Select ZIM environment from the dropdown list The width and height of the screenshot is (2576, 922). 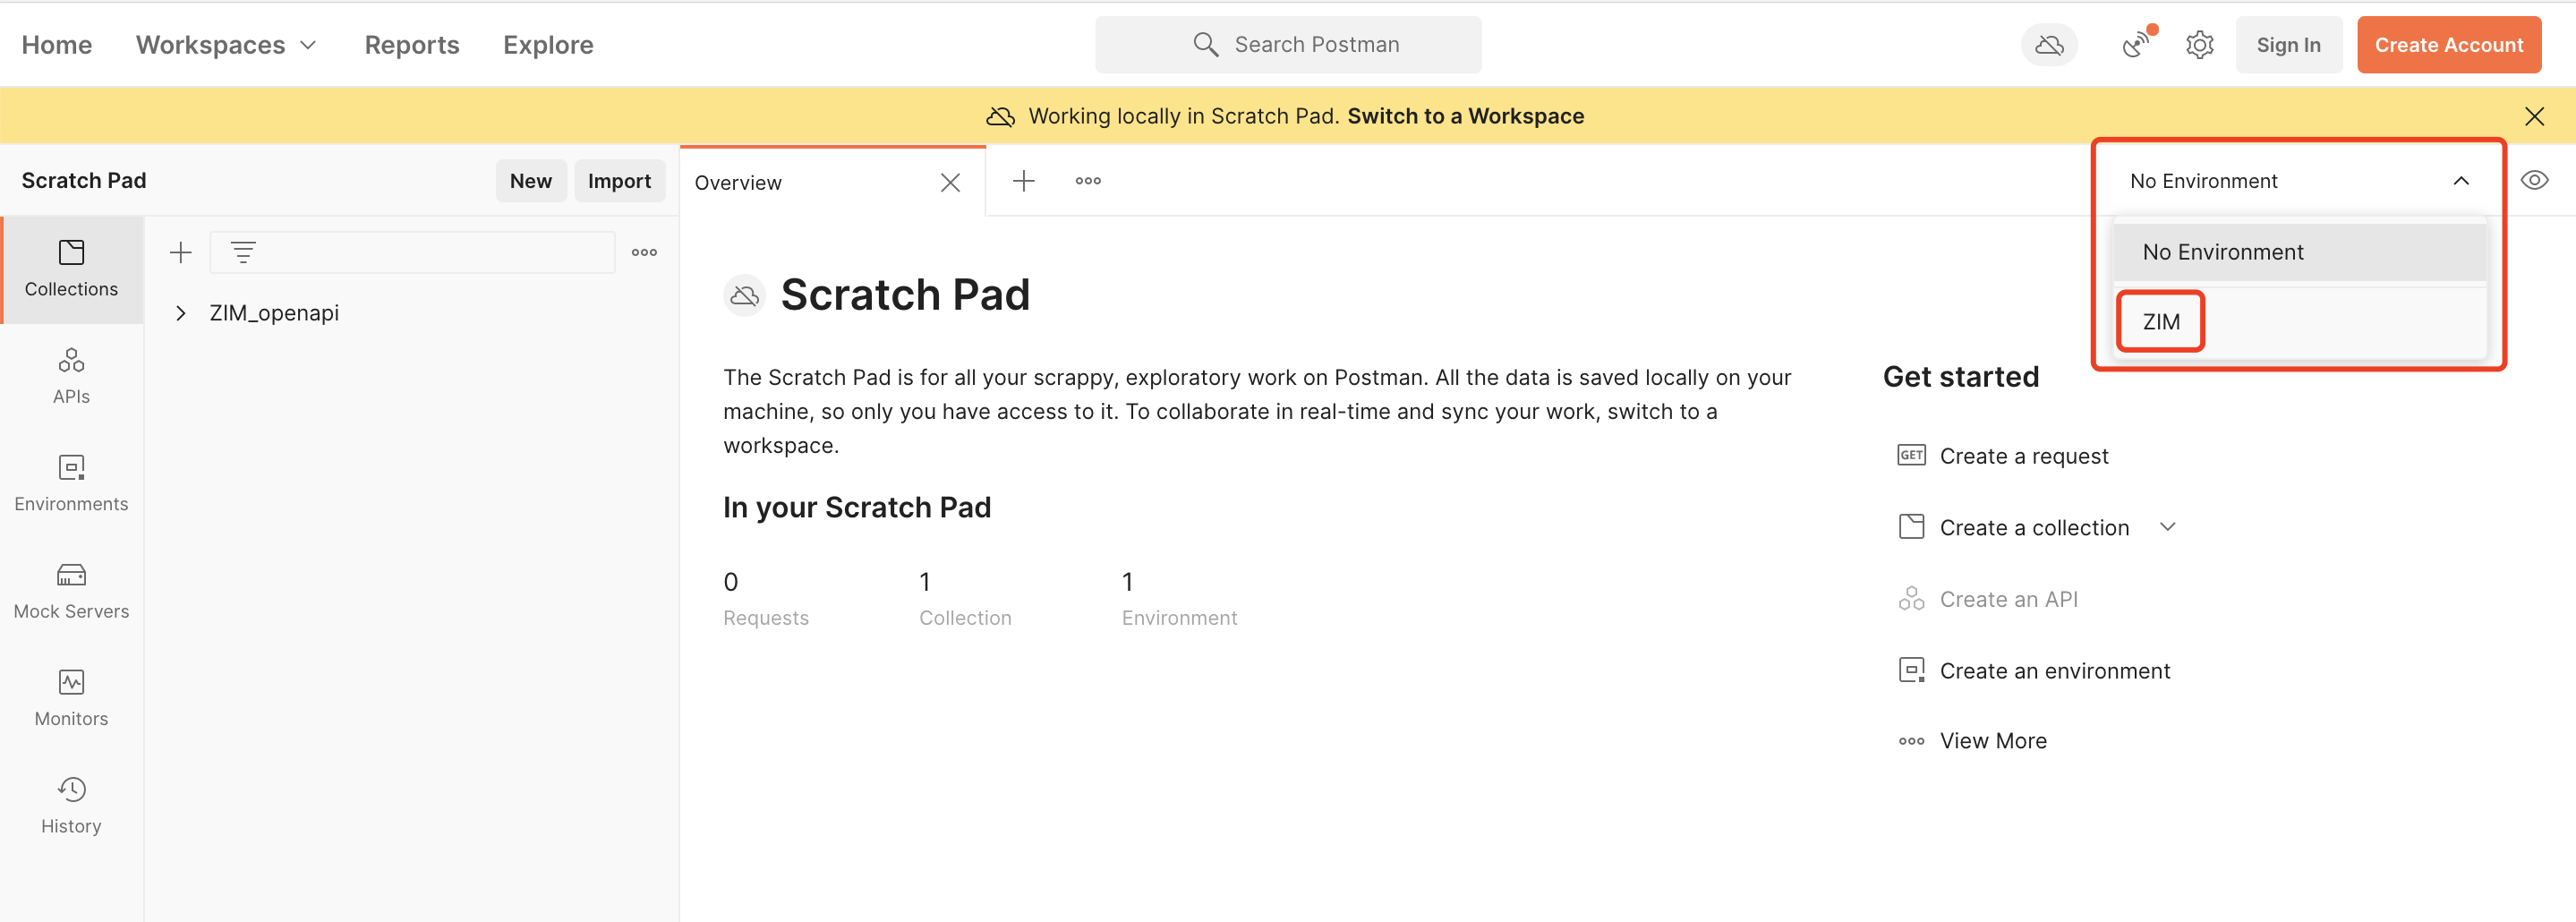pyautogui.click(x=2299, y=322)
